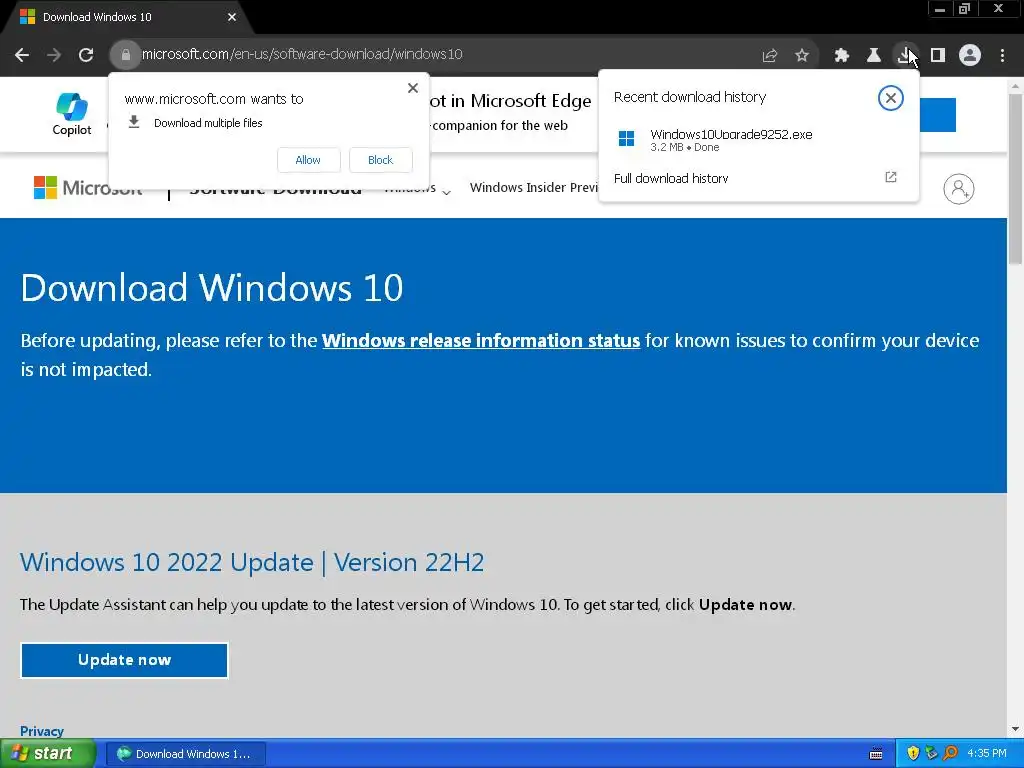Screen dimensions: 1024x768
Task: Go back to the previous page
Action: (x=22, y=55)
